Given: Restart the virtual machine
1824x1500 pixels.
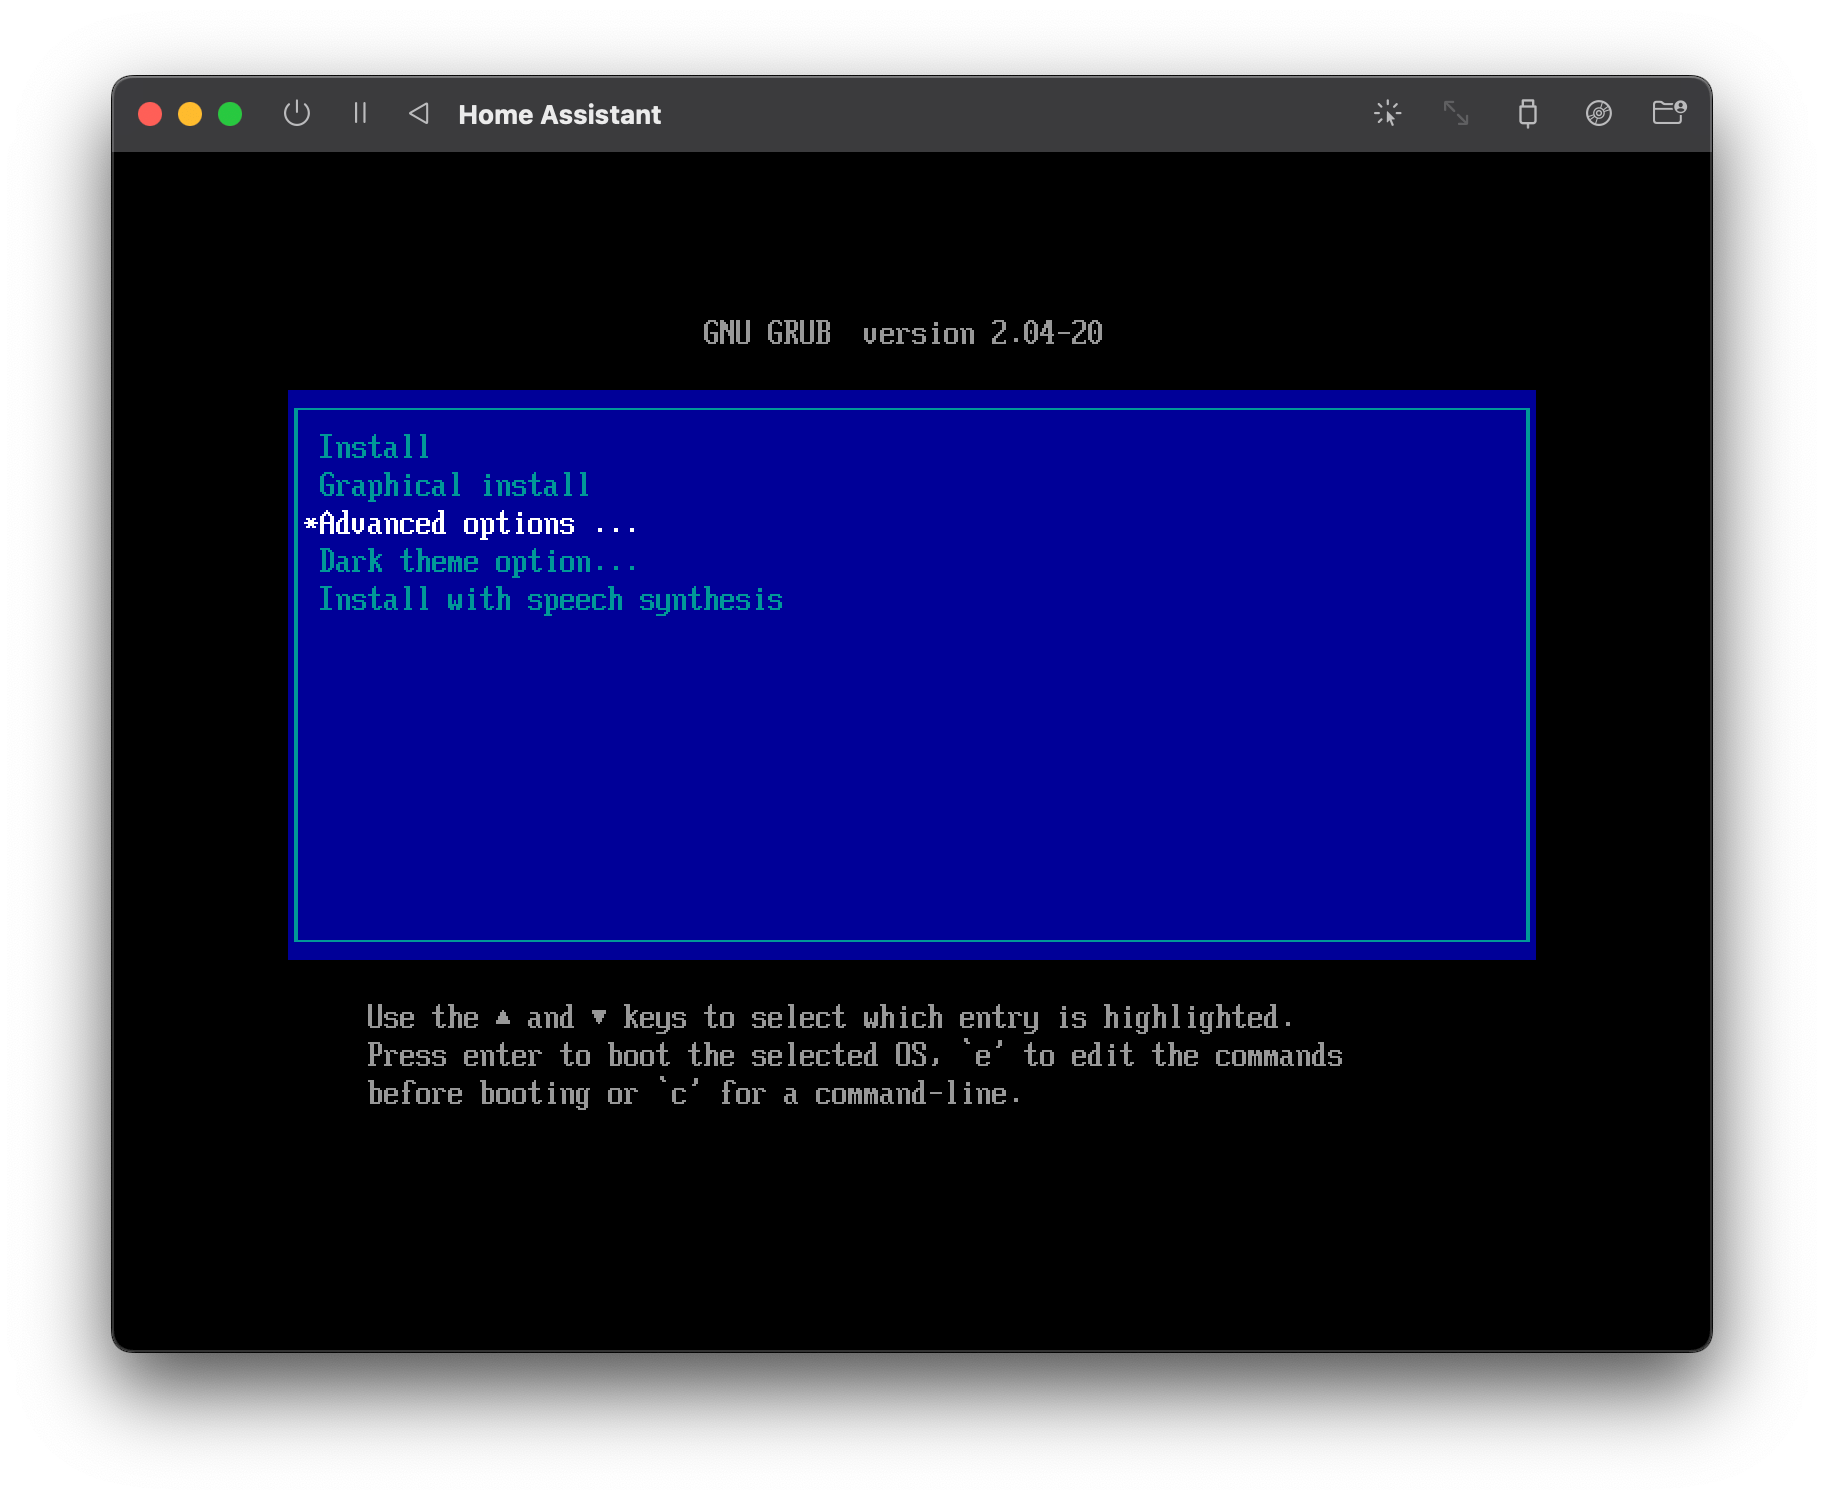Looking at the screenshot, I should pyautogui.click(x=419, y=113).
